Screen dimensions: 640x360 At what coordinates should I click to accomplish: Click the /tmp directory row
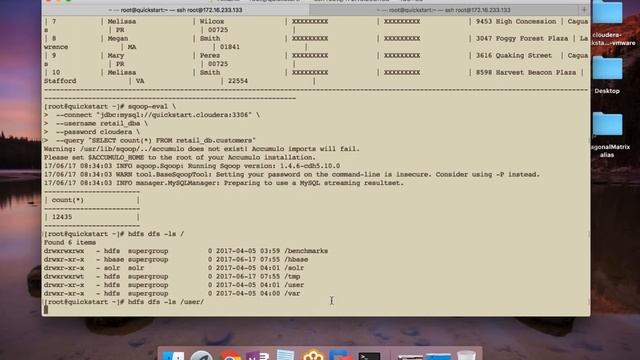tap(172, 276)
